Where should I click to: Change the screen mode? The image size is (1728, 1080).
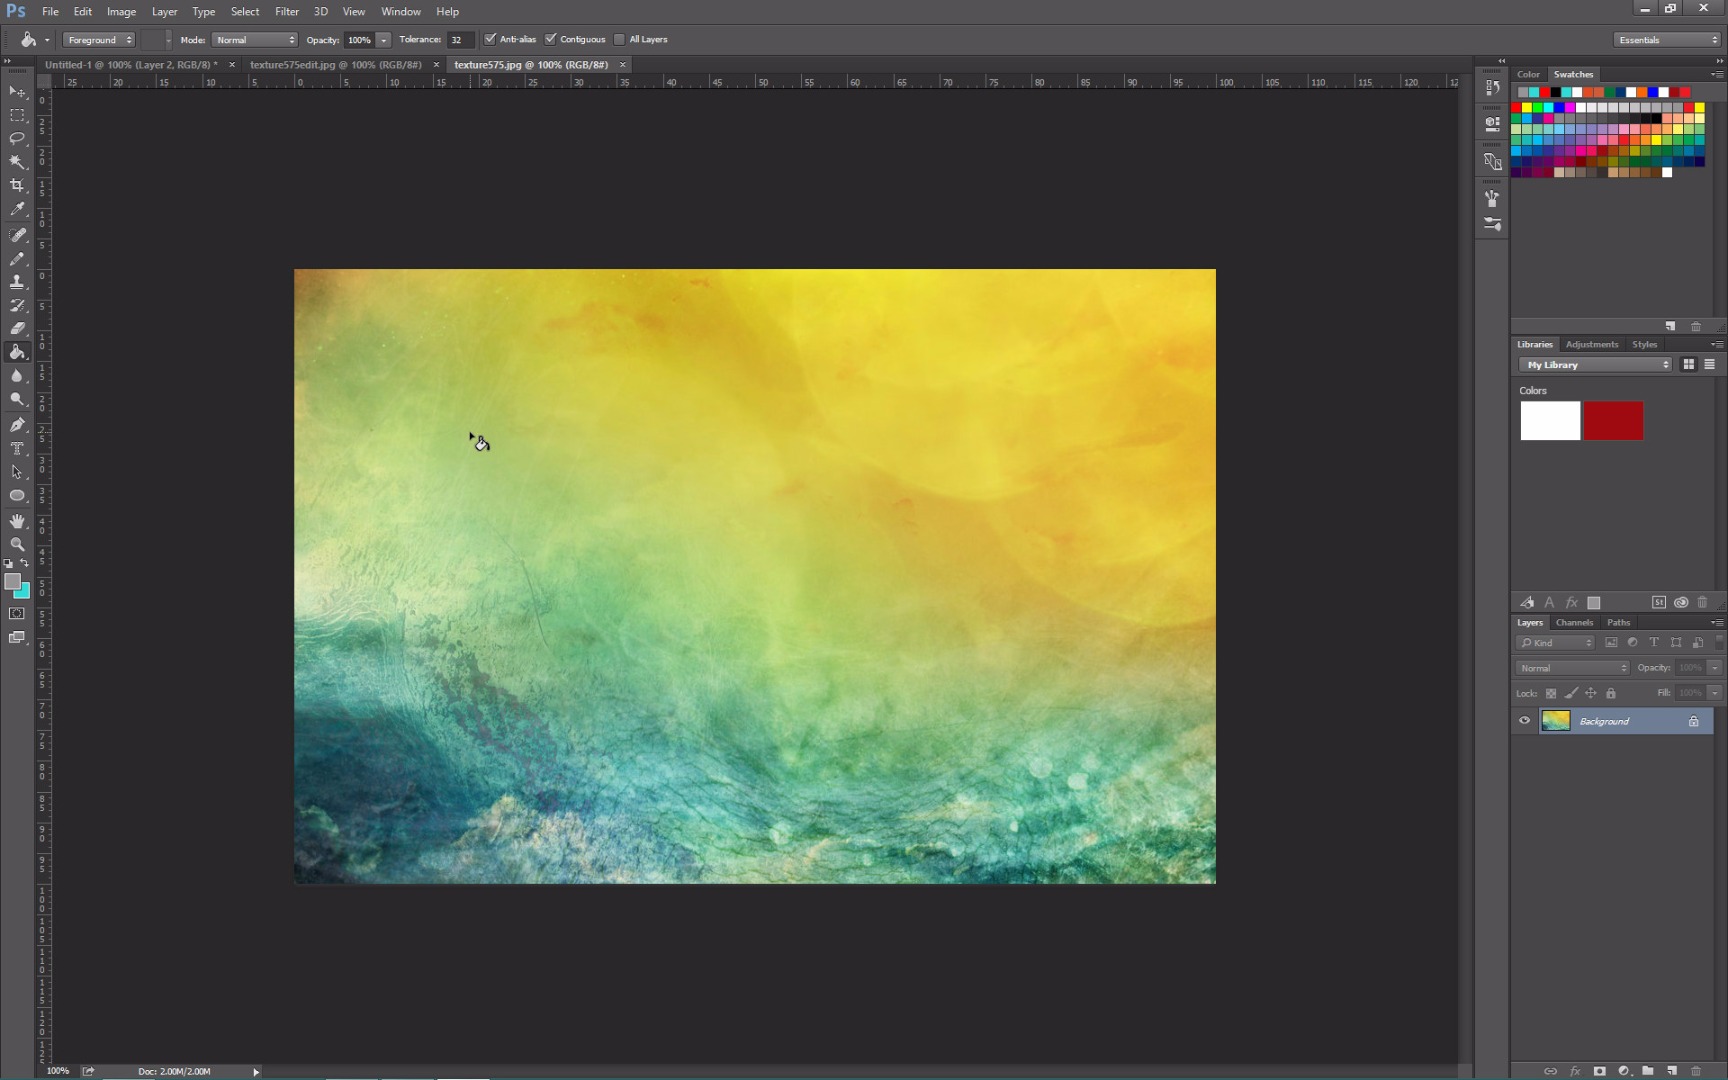pyautogui.click(x=17, y=637)
